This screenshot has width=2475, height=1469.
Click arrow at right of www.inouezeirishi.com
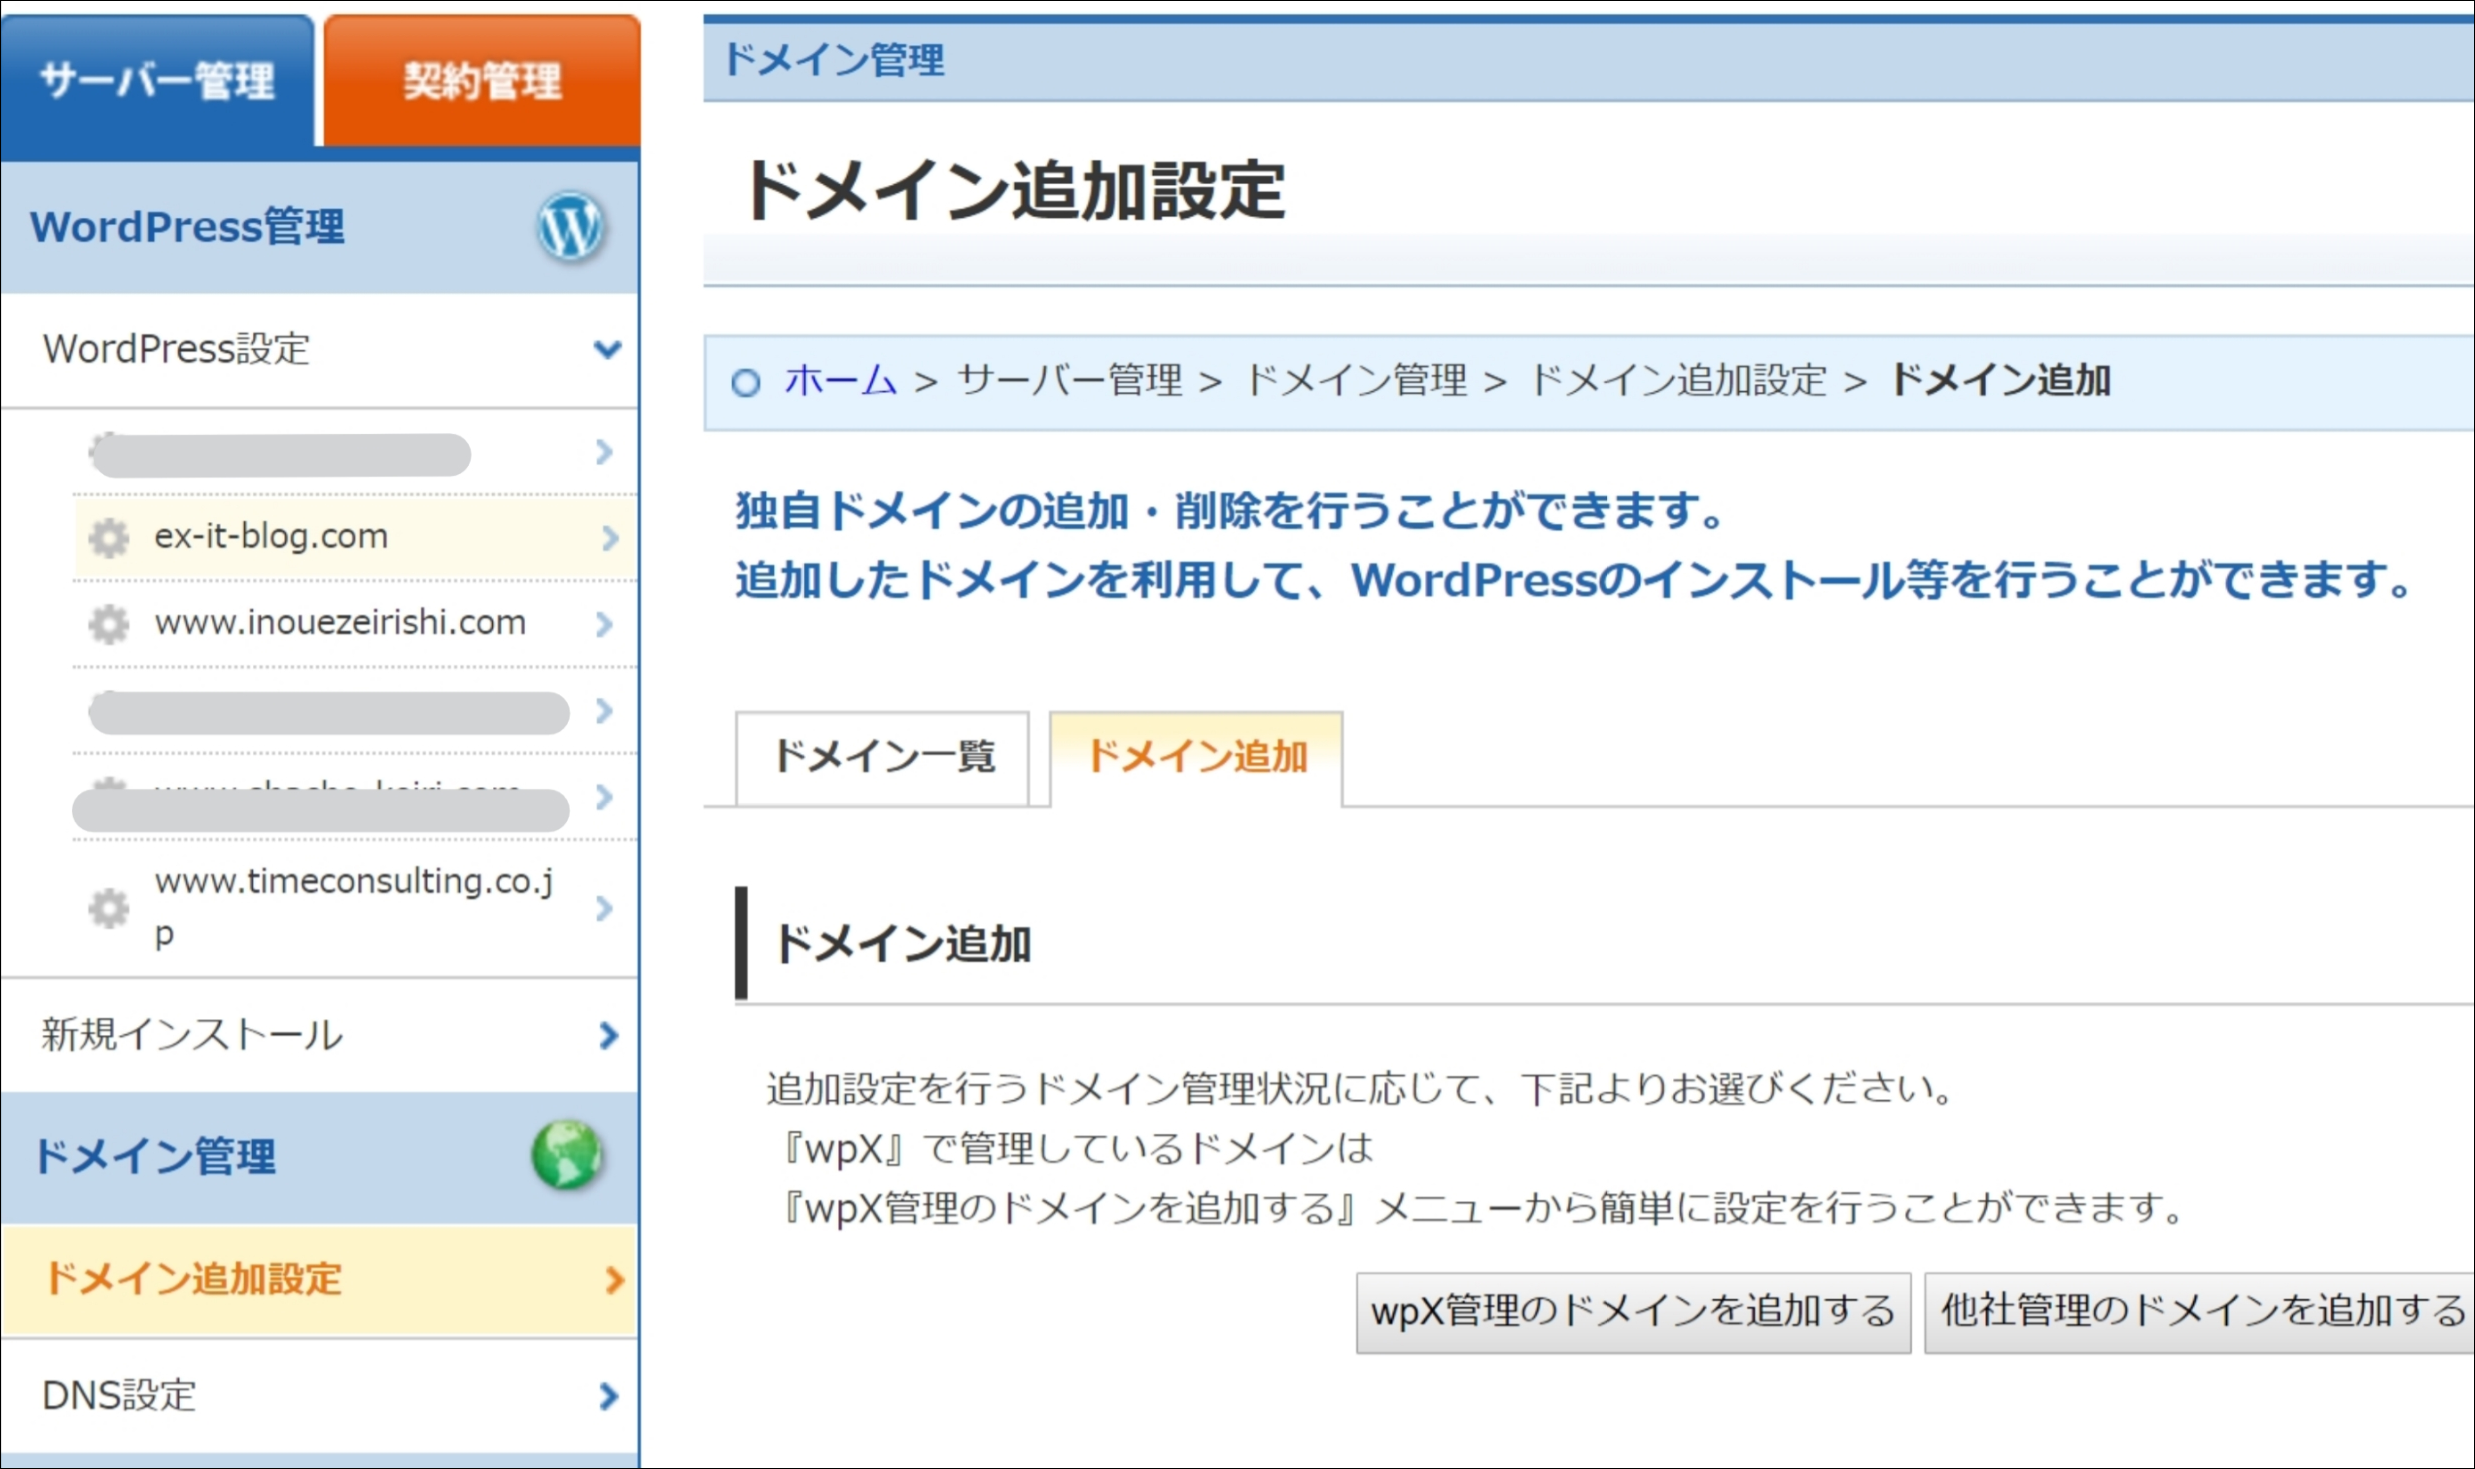pyautogui.click(x=604, y=624)
